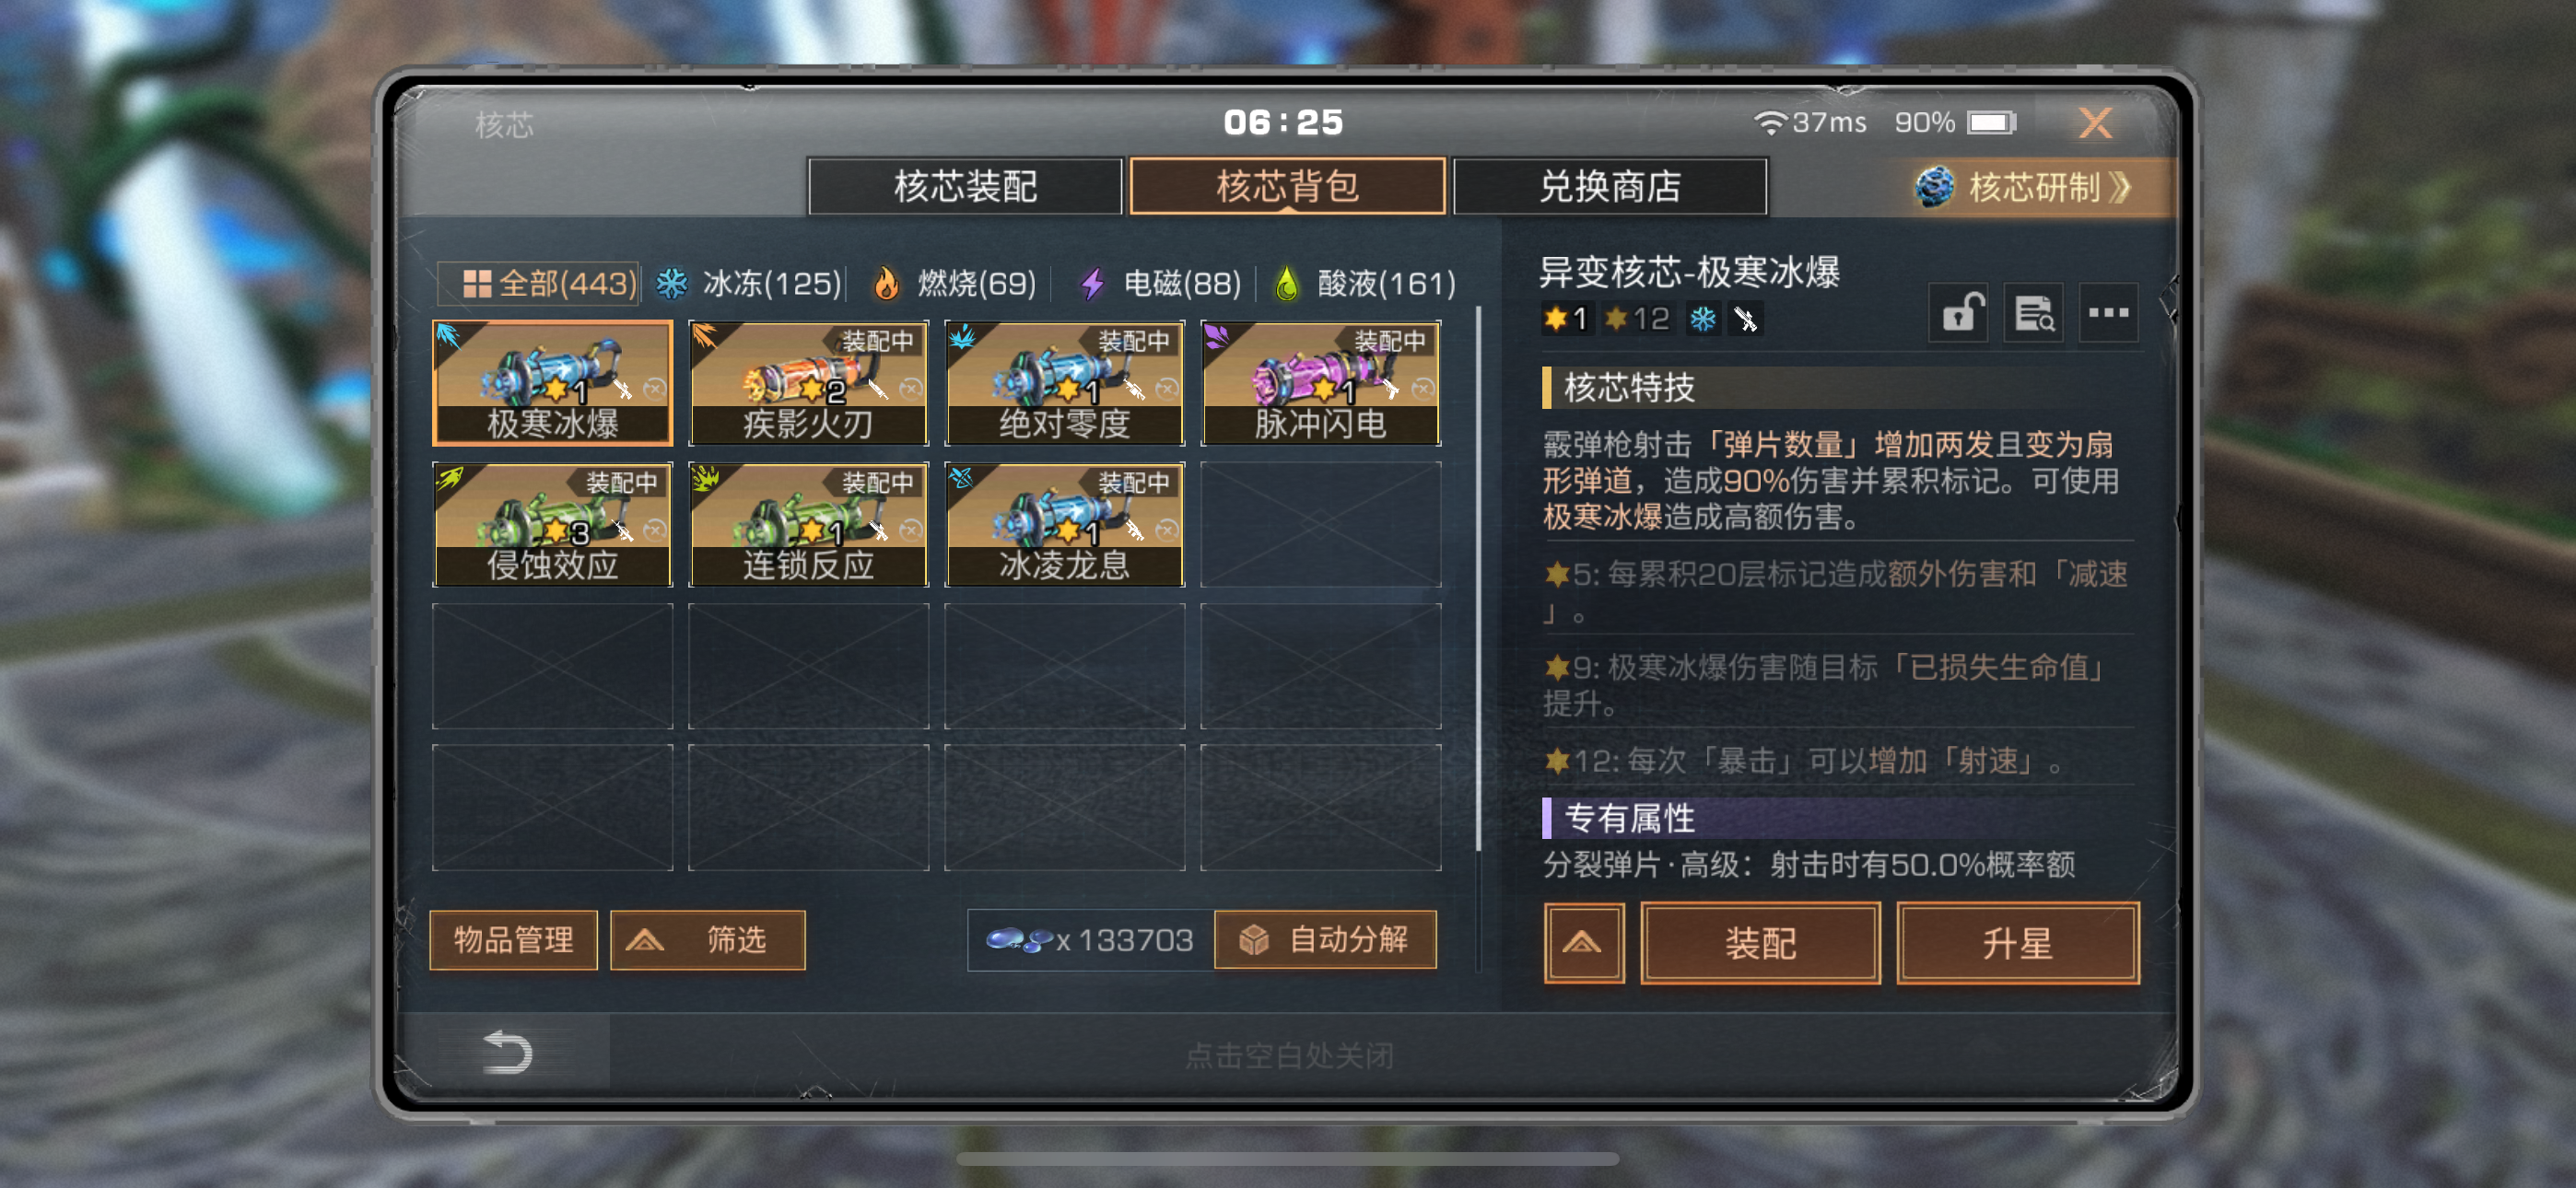Click the 装配 equip button
The width and height of the screenshot is (2576, 1188).
(x=1760, y=943)
